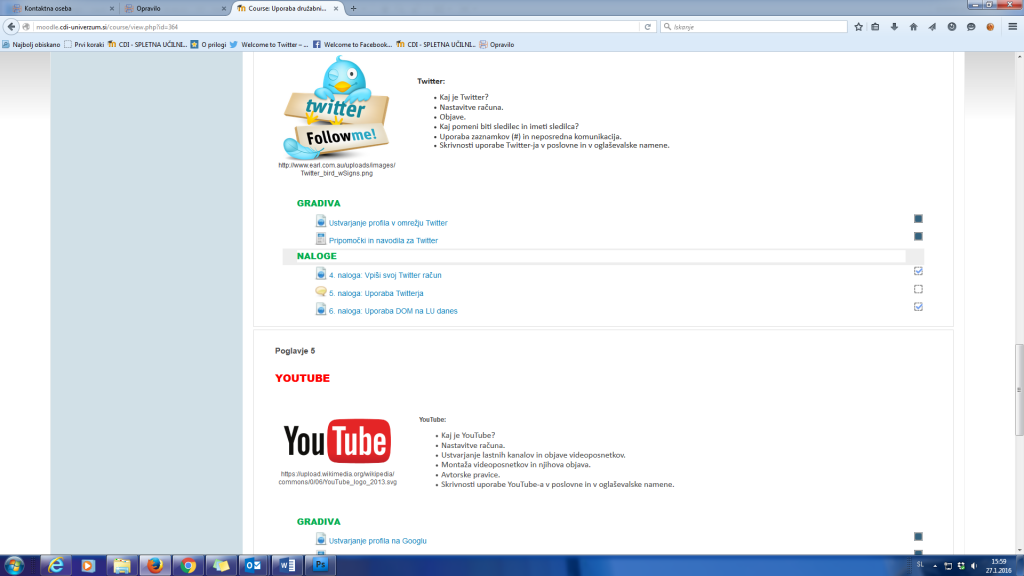Image resolution: width=1024 pixels, height=576 pixels.
Task: Toggle completion for 4. naloga Twitter račun
Action: pyautogui.click(x=918, y=271)
